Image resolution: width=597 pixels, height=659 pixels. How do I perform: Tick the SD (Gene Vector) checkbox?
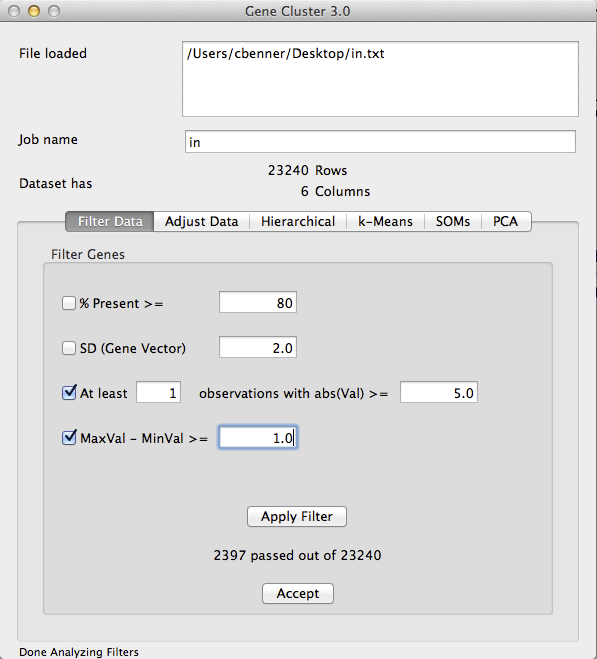click(x=69, y=348)
